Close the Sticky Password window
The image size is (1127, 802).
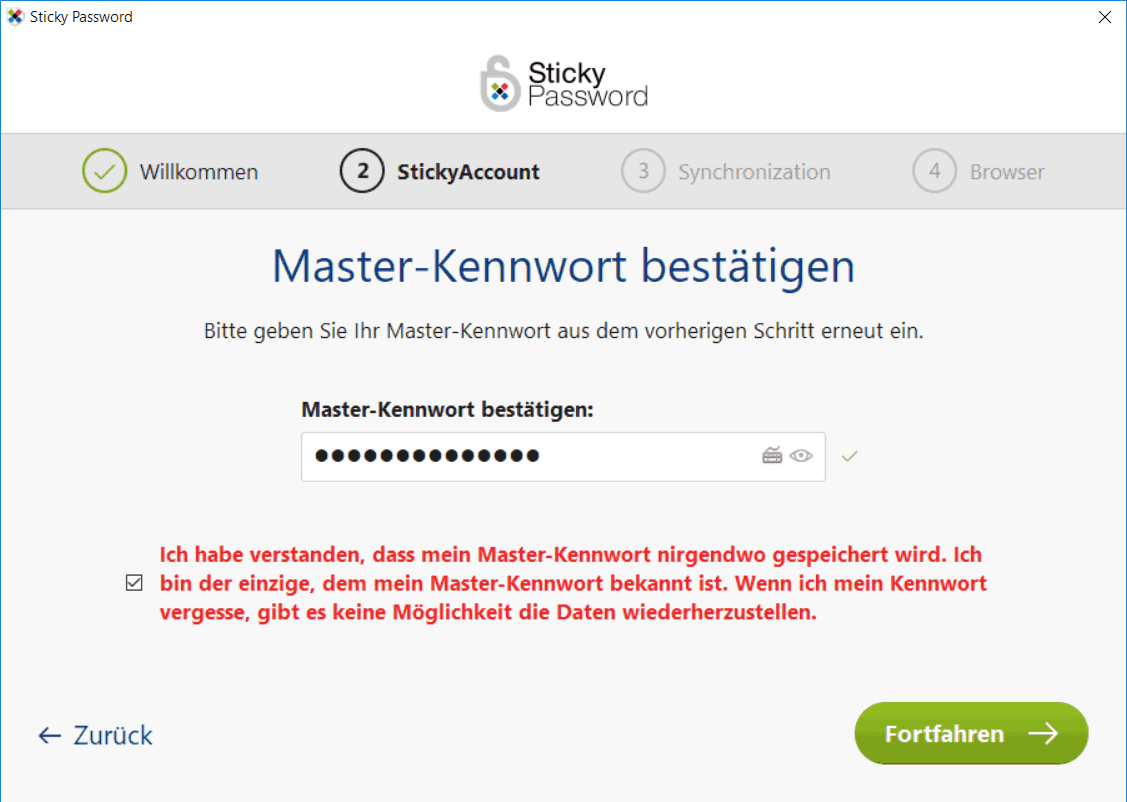pyautogui.click(x=1105, y=17)
